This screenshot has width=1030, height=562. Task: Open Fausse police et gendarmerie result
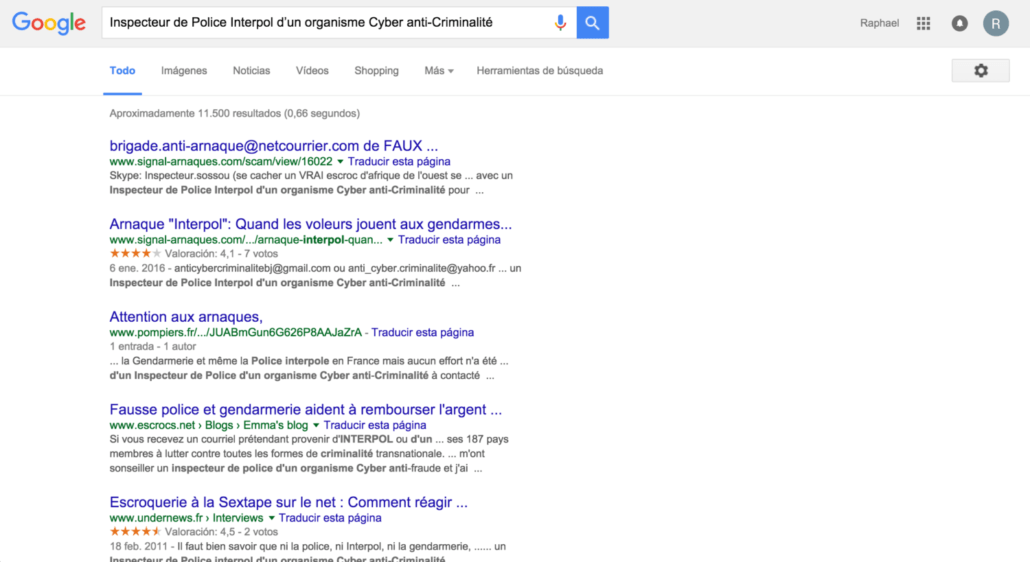pos(305,410)
